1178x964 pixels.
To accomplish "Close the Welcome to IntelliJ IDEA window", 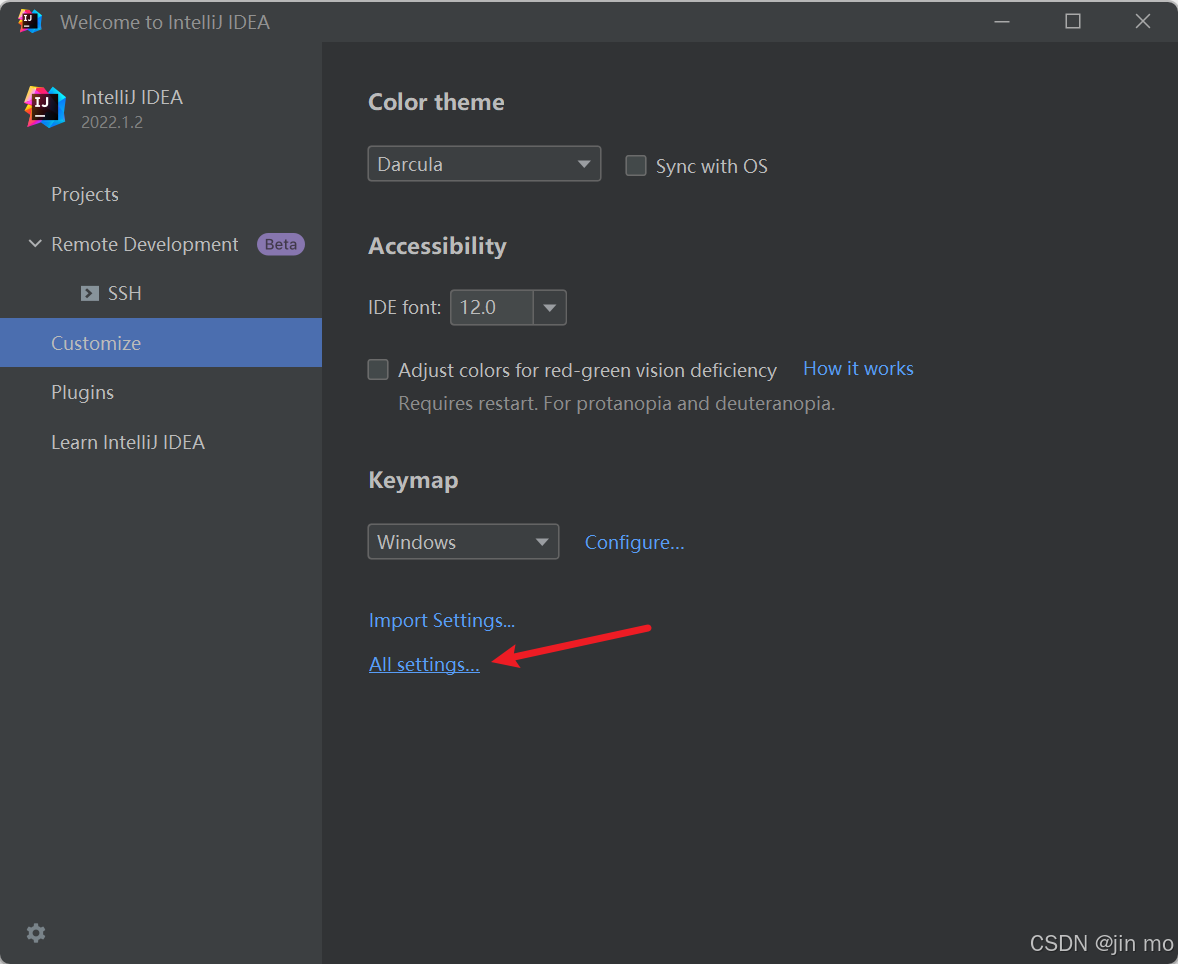I will coord(1143,21).
